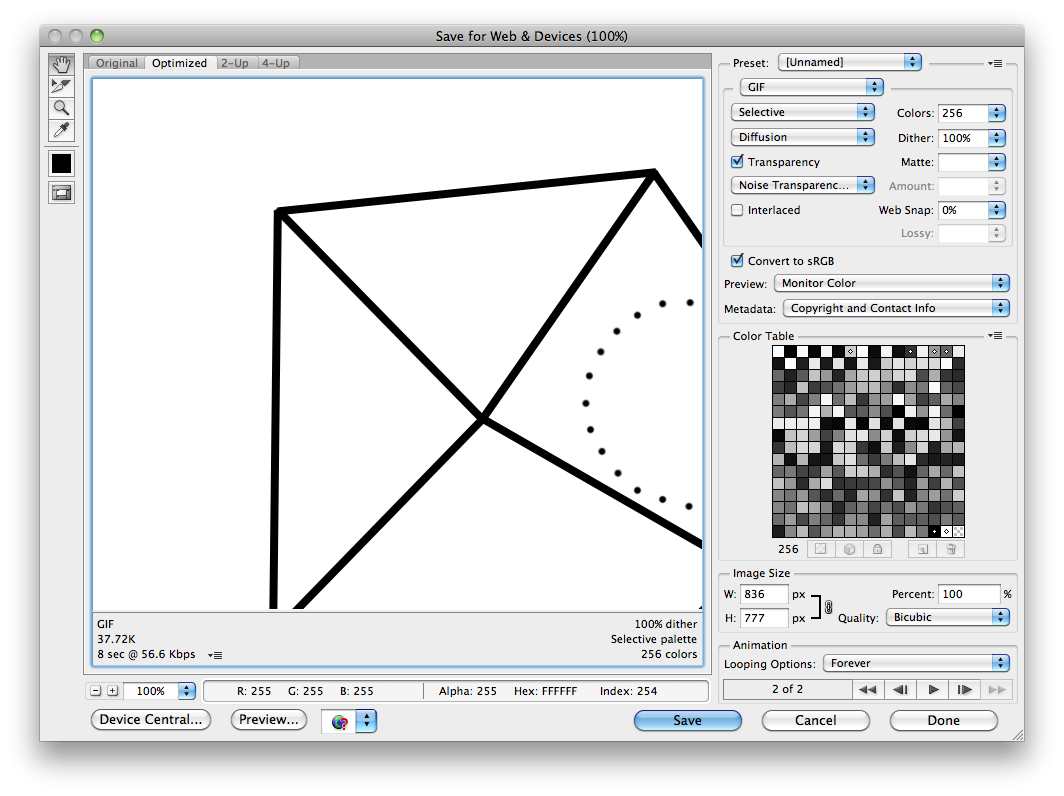Open the Color Table palette menu
Screen dimensions: 1064x796
(995, 335)
